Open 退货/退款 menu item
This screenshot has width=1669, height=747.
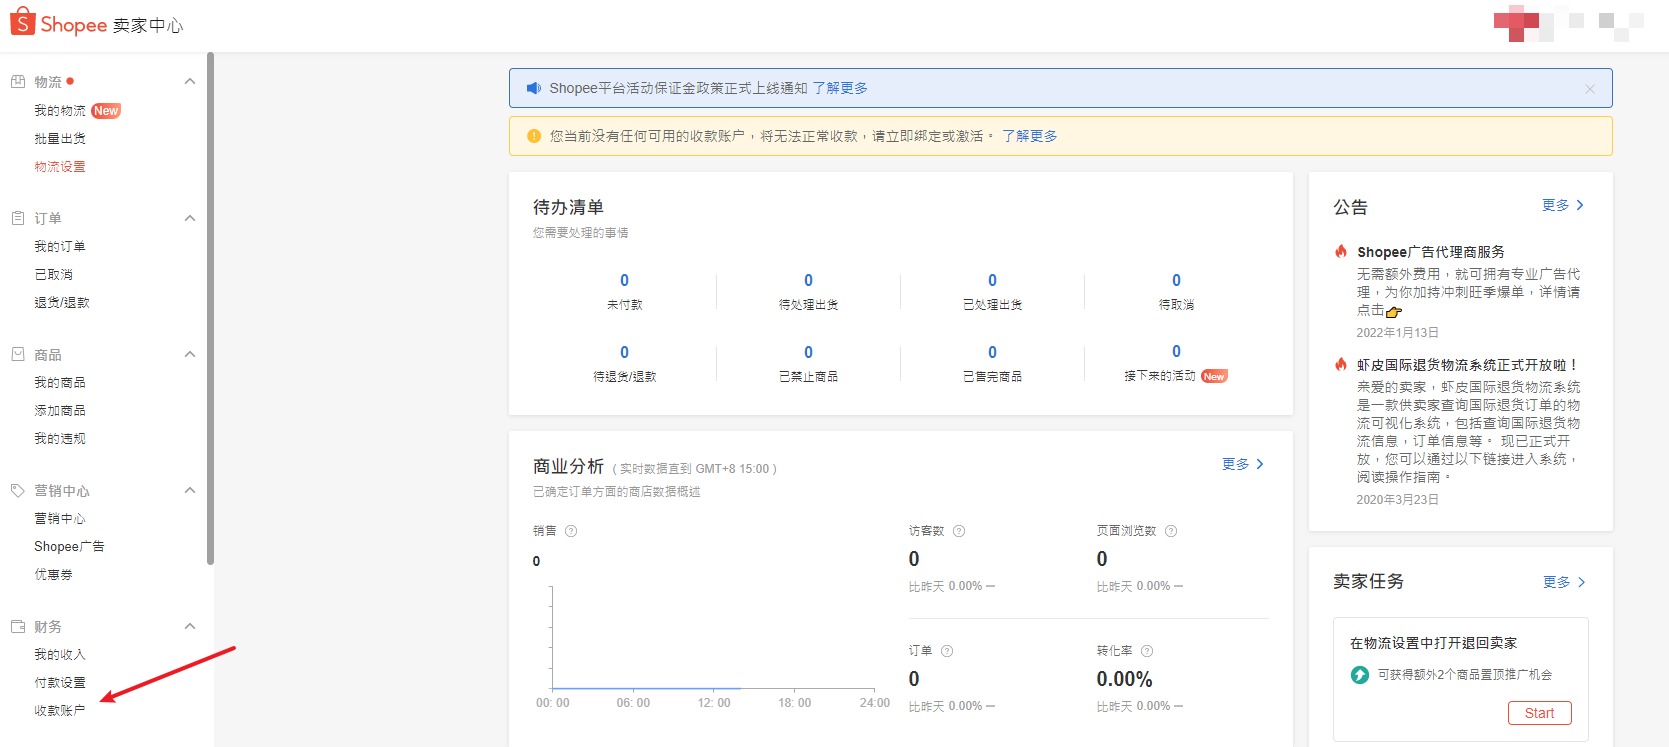point(62,302)
